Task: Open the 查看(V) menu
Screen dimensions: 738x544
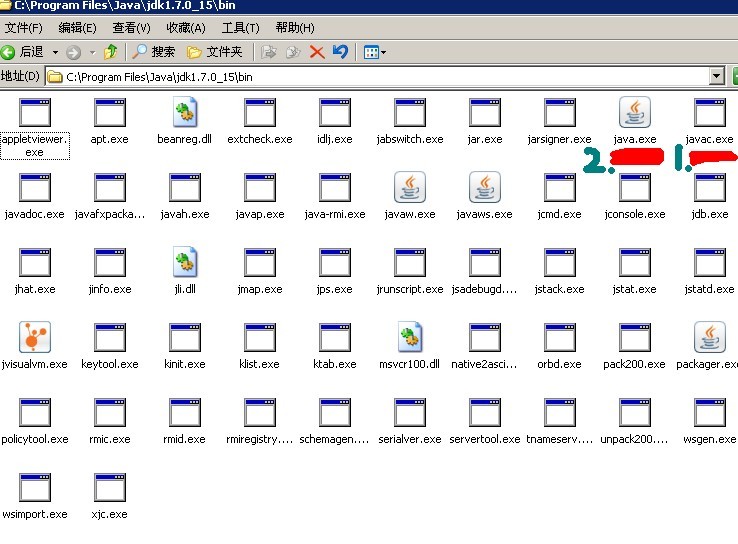Action: tap(131, 28)
